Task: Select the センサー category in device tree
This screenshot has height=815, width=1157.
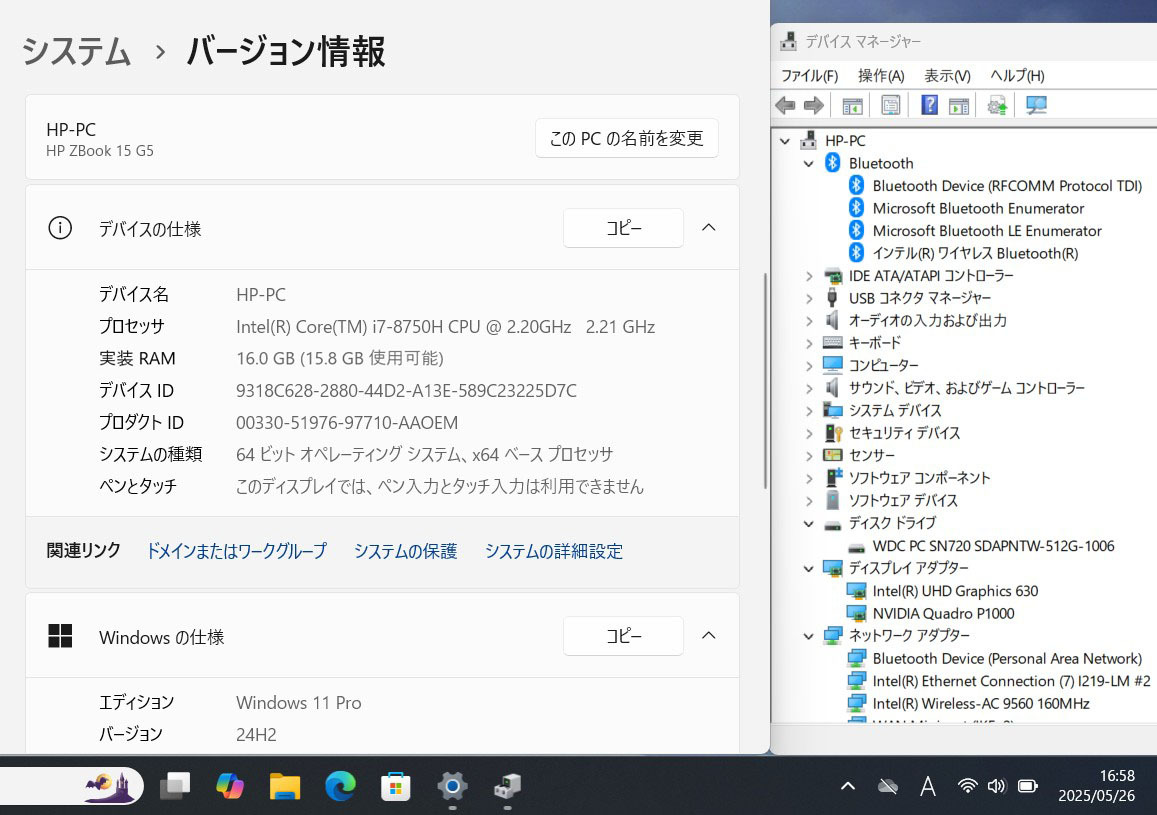Action: [x=871, y=456]
